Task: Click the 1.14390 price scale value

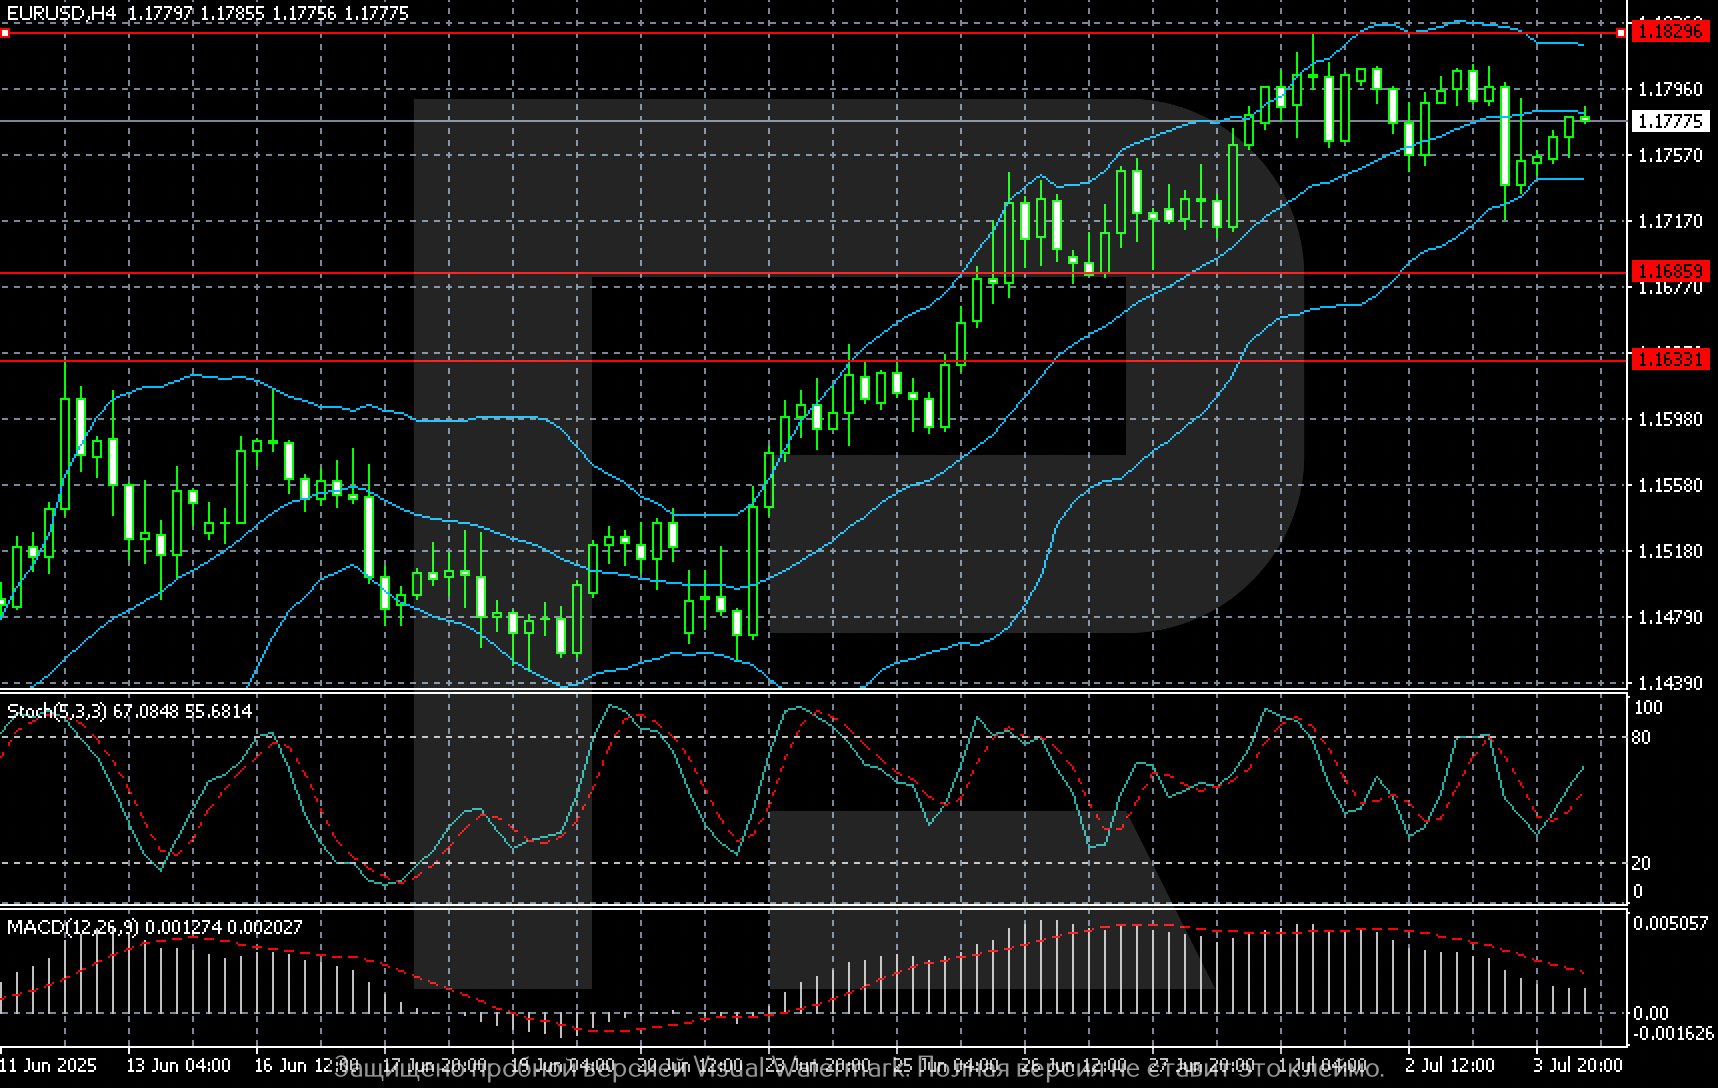Action: [1669, 683]
